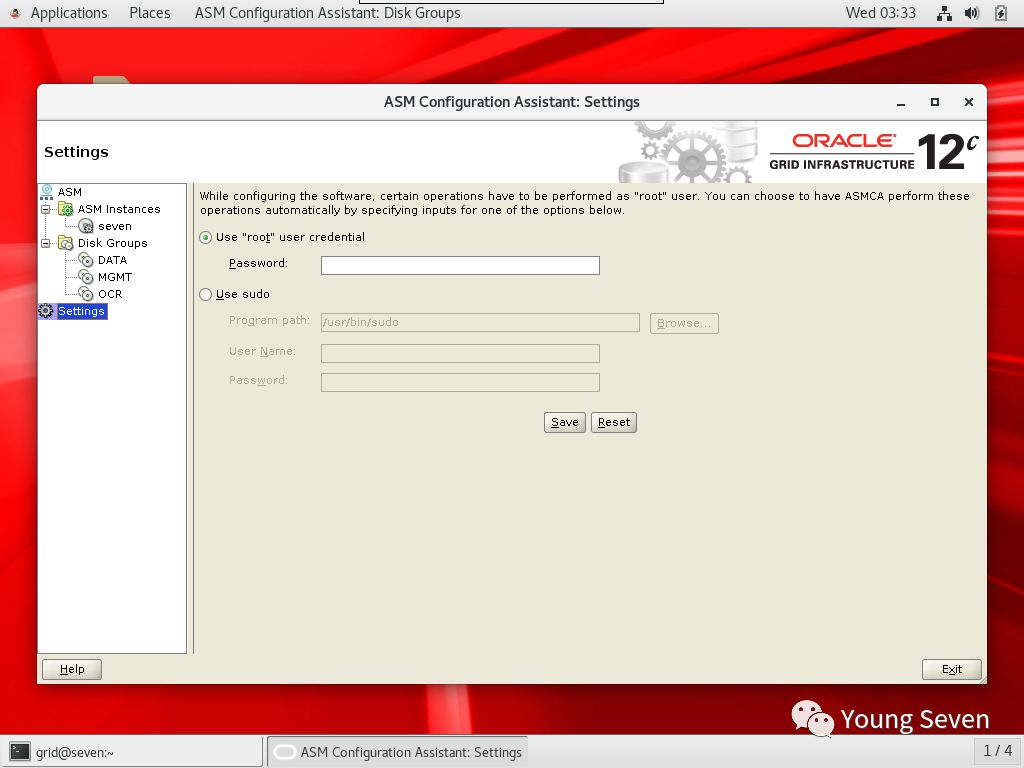Collapse the ASM Instances tree branch
This screenshot has width=1024, height=768.
46,209
